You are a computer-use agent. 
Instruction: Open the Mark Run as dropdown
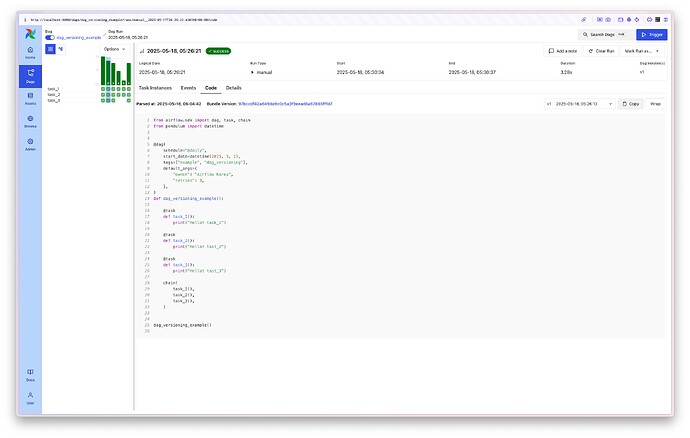642,50
